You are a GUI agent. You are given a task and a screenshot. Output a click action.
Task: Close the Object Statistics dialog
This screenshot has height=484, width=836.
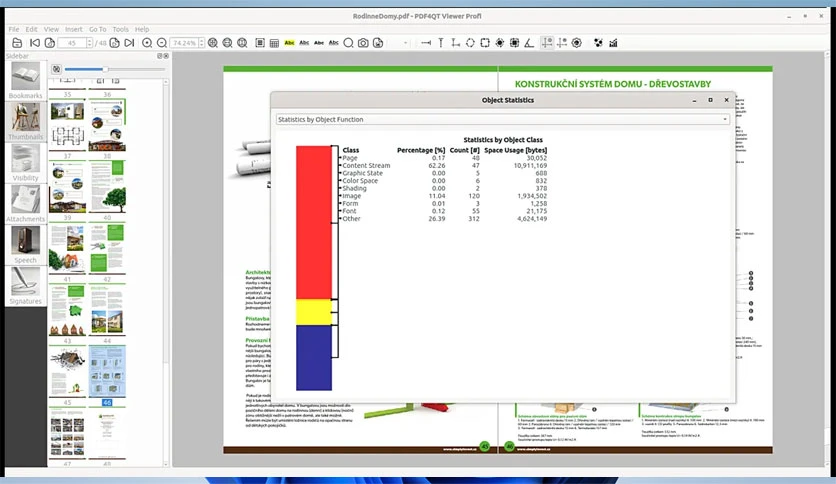tap(726, 100)
